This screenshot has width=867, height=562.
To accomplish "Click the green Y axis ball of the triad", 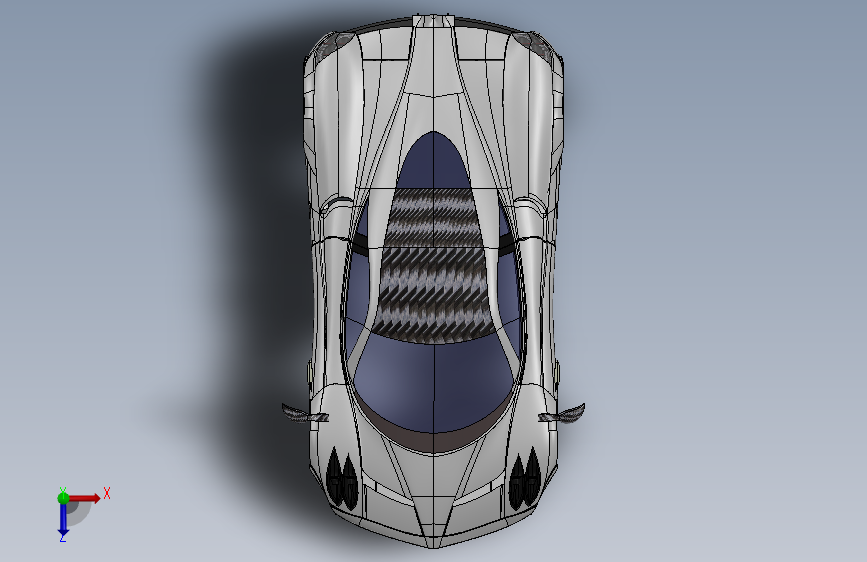I will pyautogui.click(x=63, y=498).
